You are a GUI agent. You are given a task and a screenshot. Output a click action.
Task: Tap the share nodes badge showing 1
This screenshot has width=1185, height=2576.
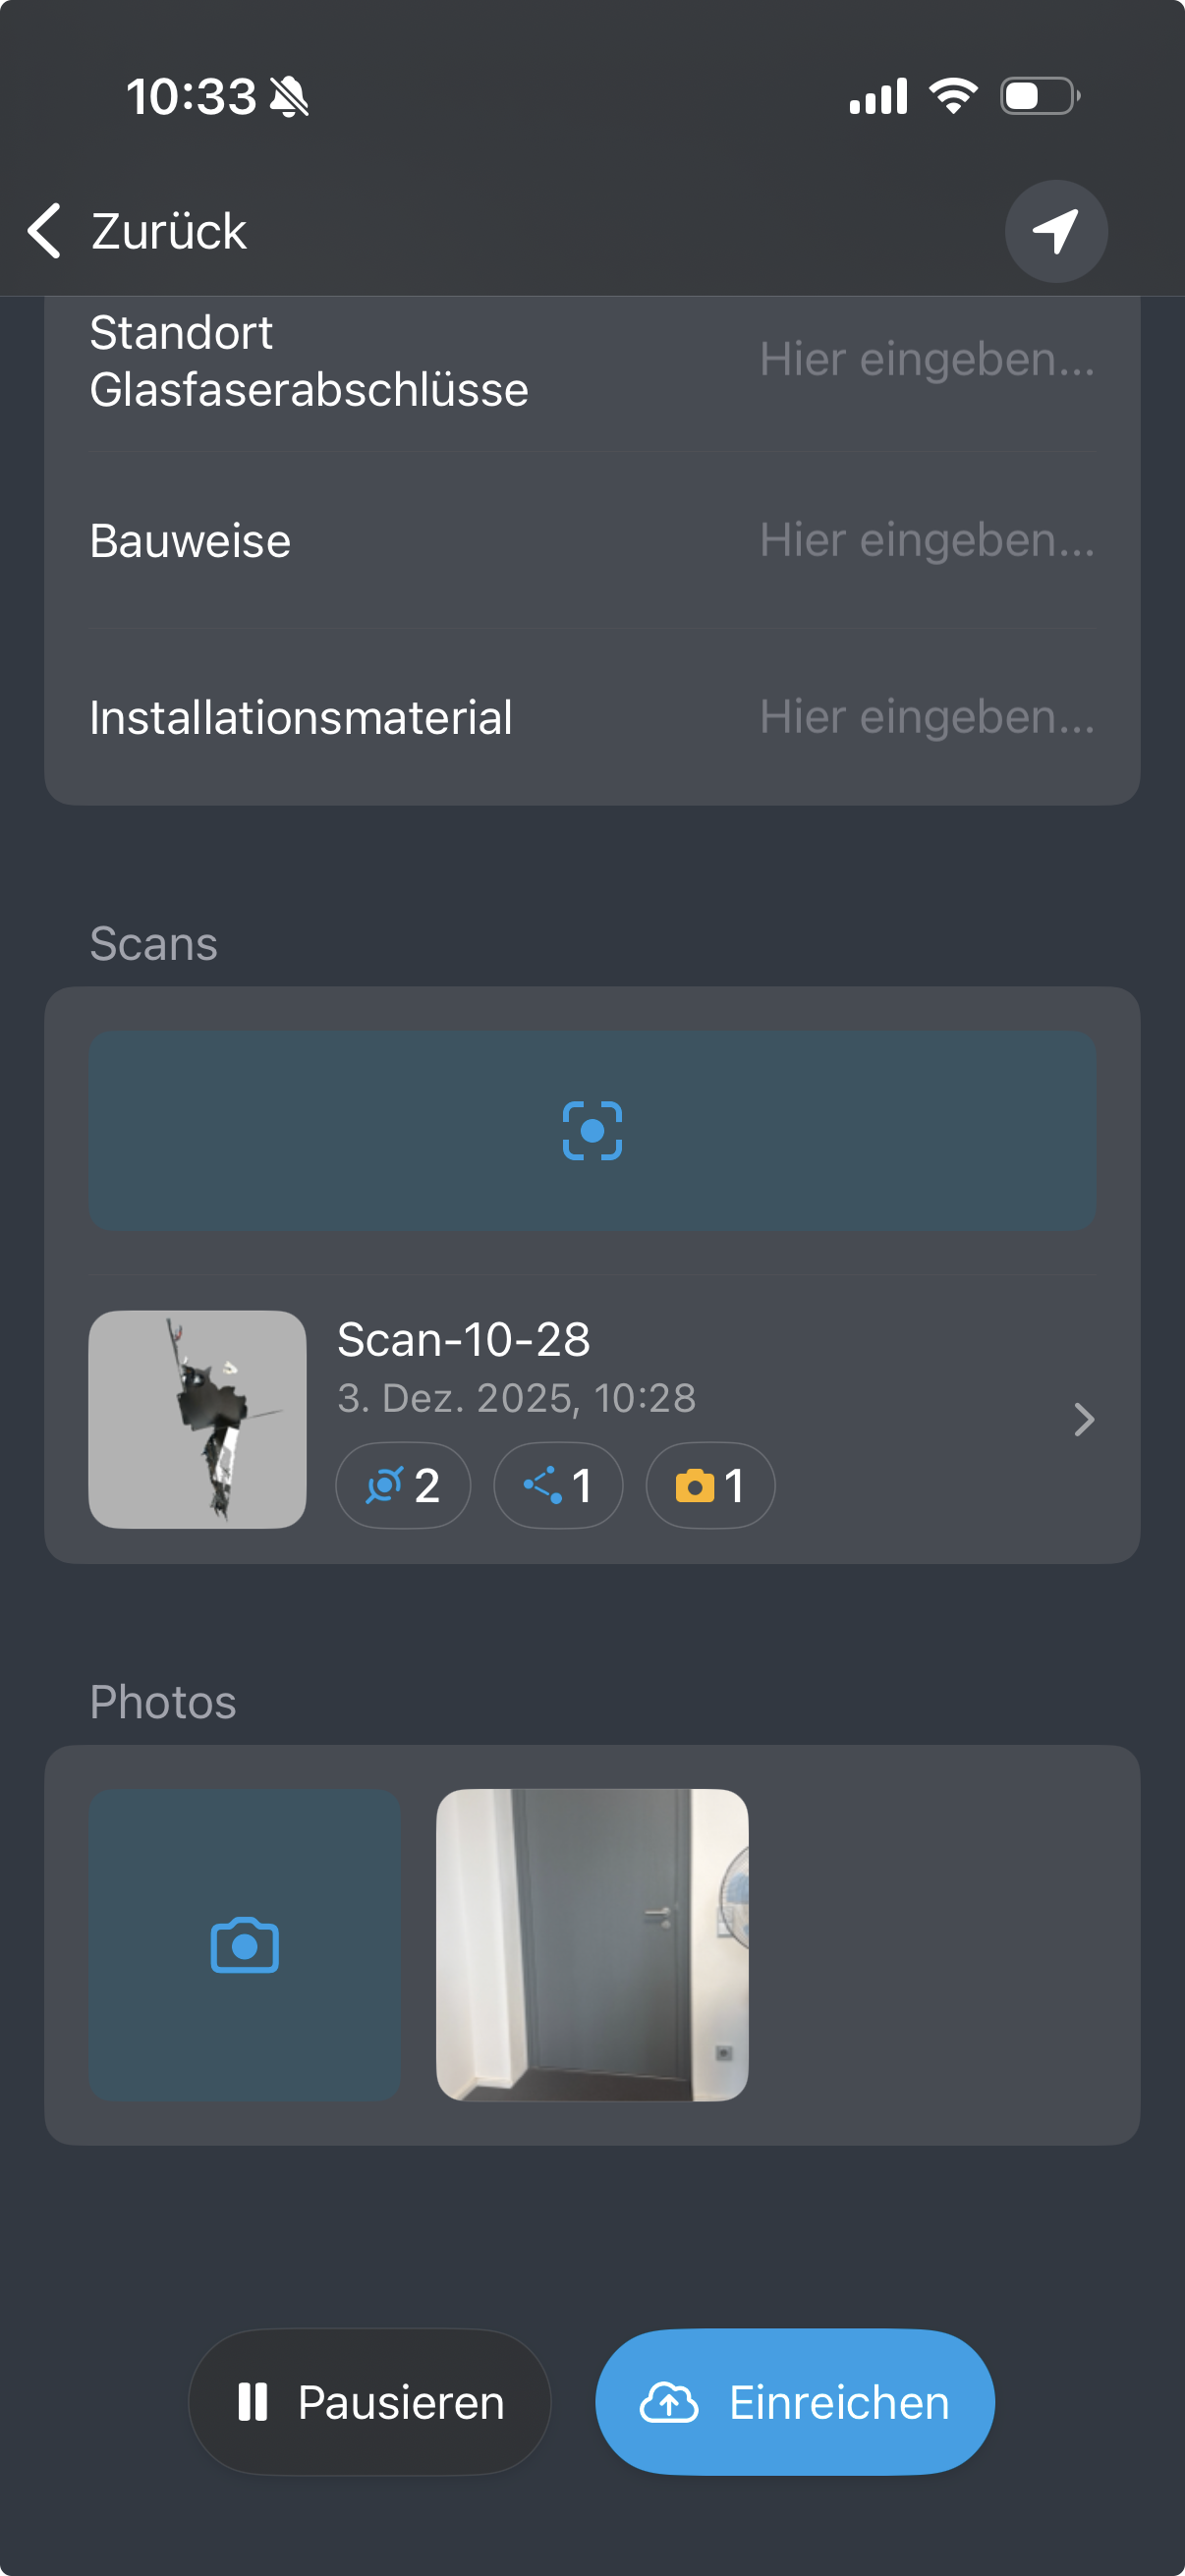click(558, 1485)
